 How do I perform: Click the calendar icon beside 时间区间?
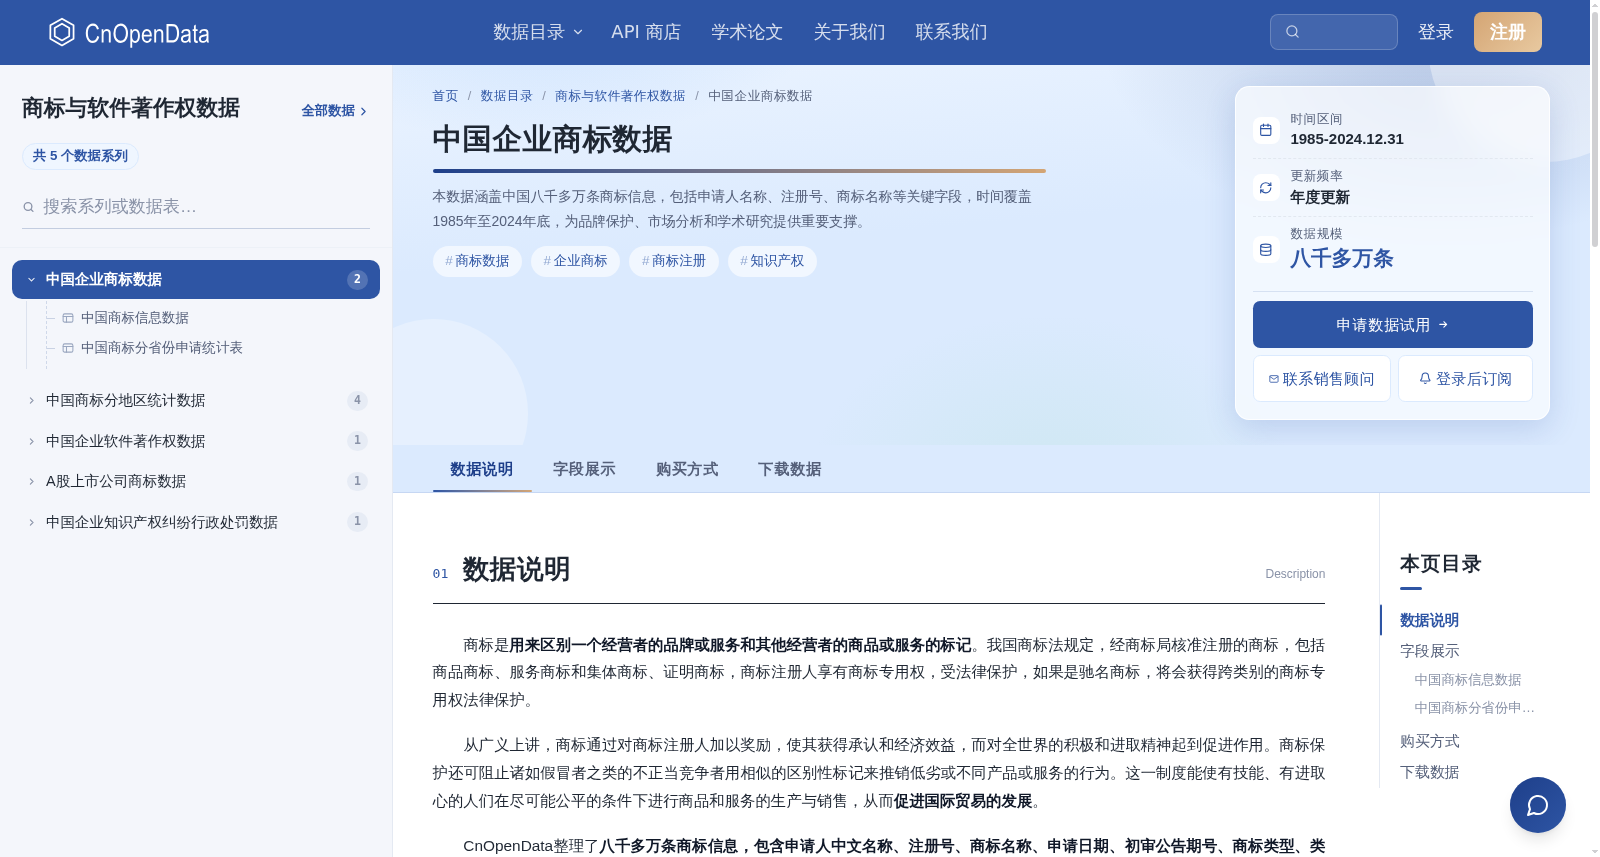point(1266,130)
